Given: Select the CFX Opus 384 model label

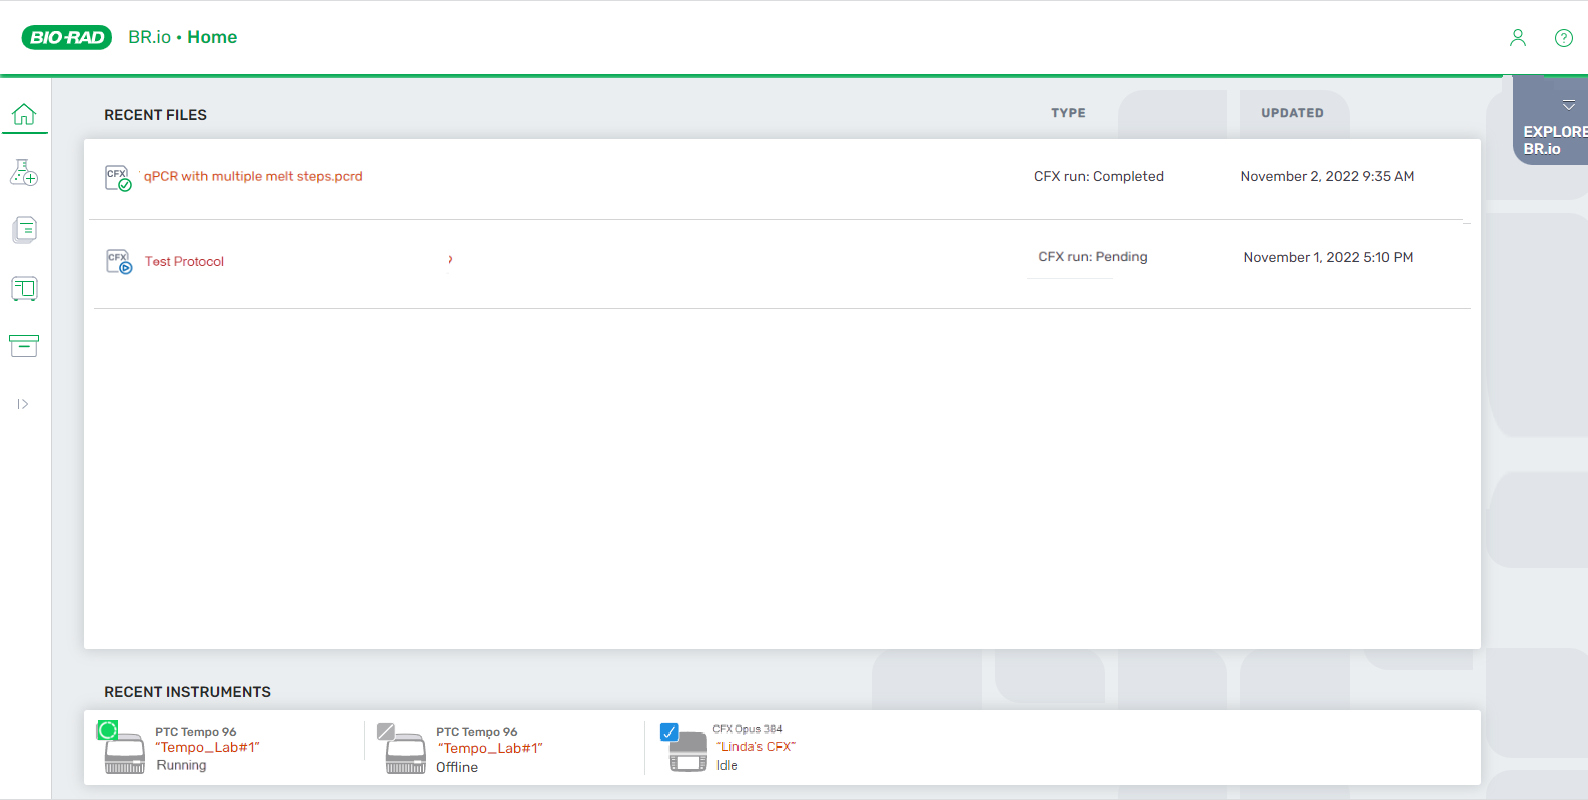Looking at the screenshot, I should [747, 729].
